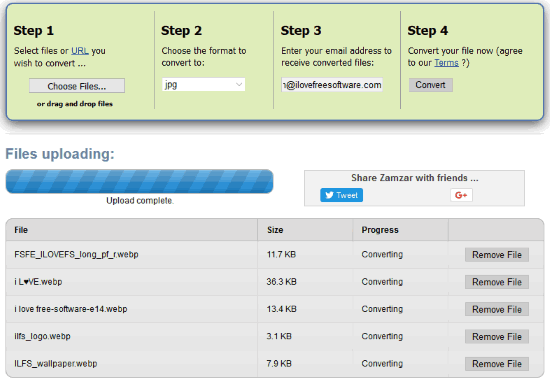Open the jpg format dropdown

click(x=203, y=85)
